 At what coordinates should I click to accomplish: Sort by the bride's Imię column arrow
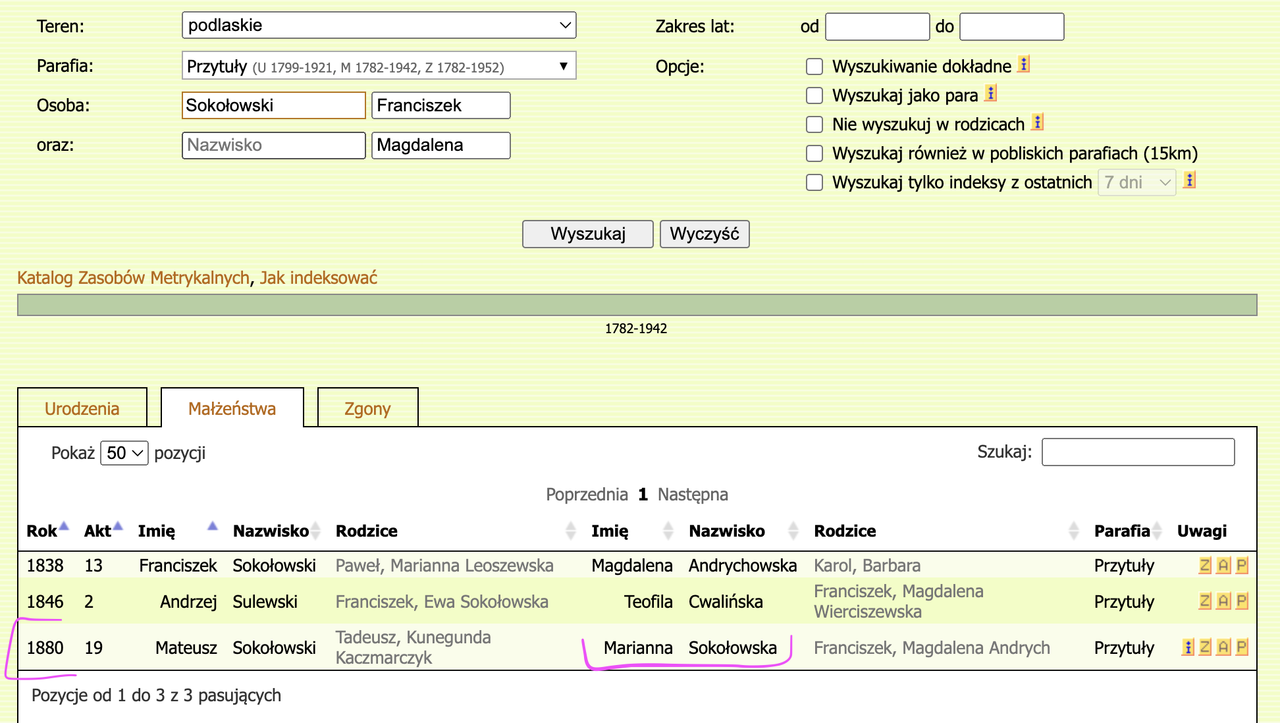pyautogui.click(x=668, y=531)
